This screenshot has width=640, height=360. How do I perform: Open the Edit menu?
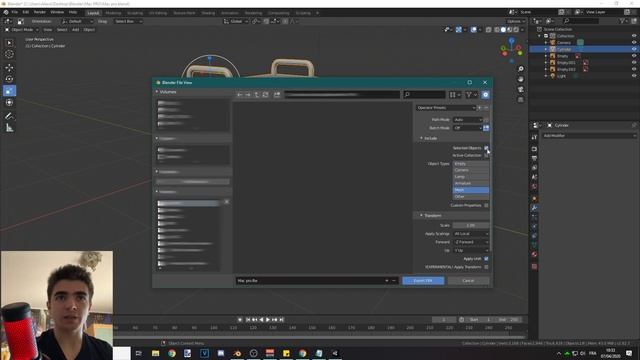26,12
